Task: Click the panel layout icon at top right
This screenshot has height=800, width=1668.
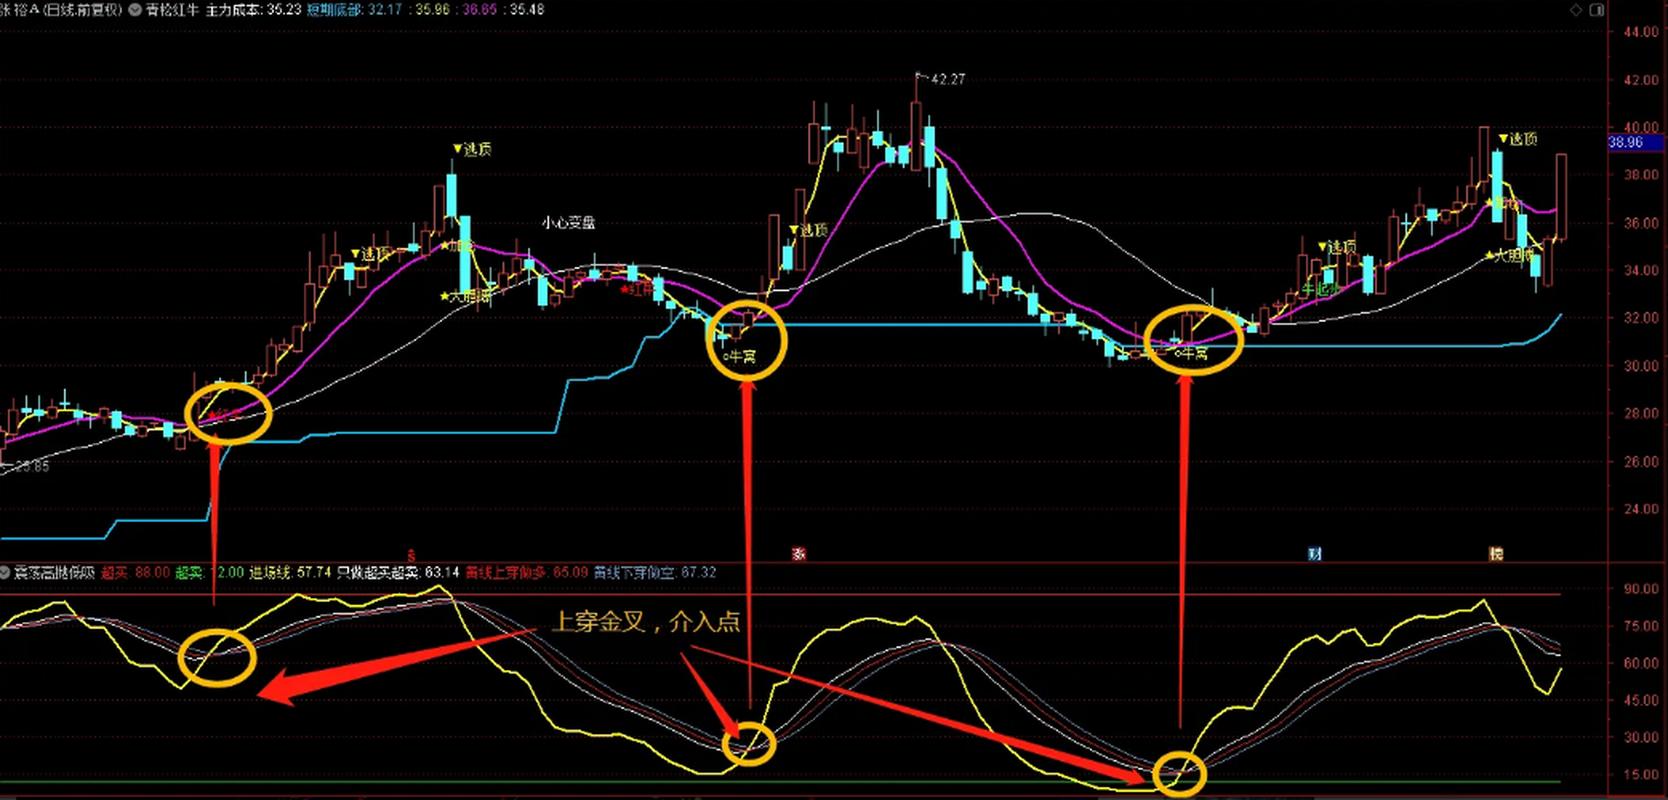Action: [x=1597, y=10]
